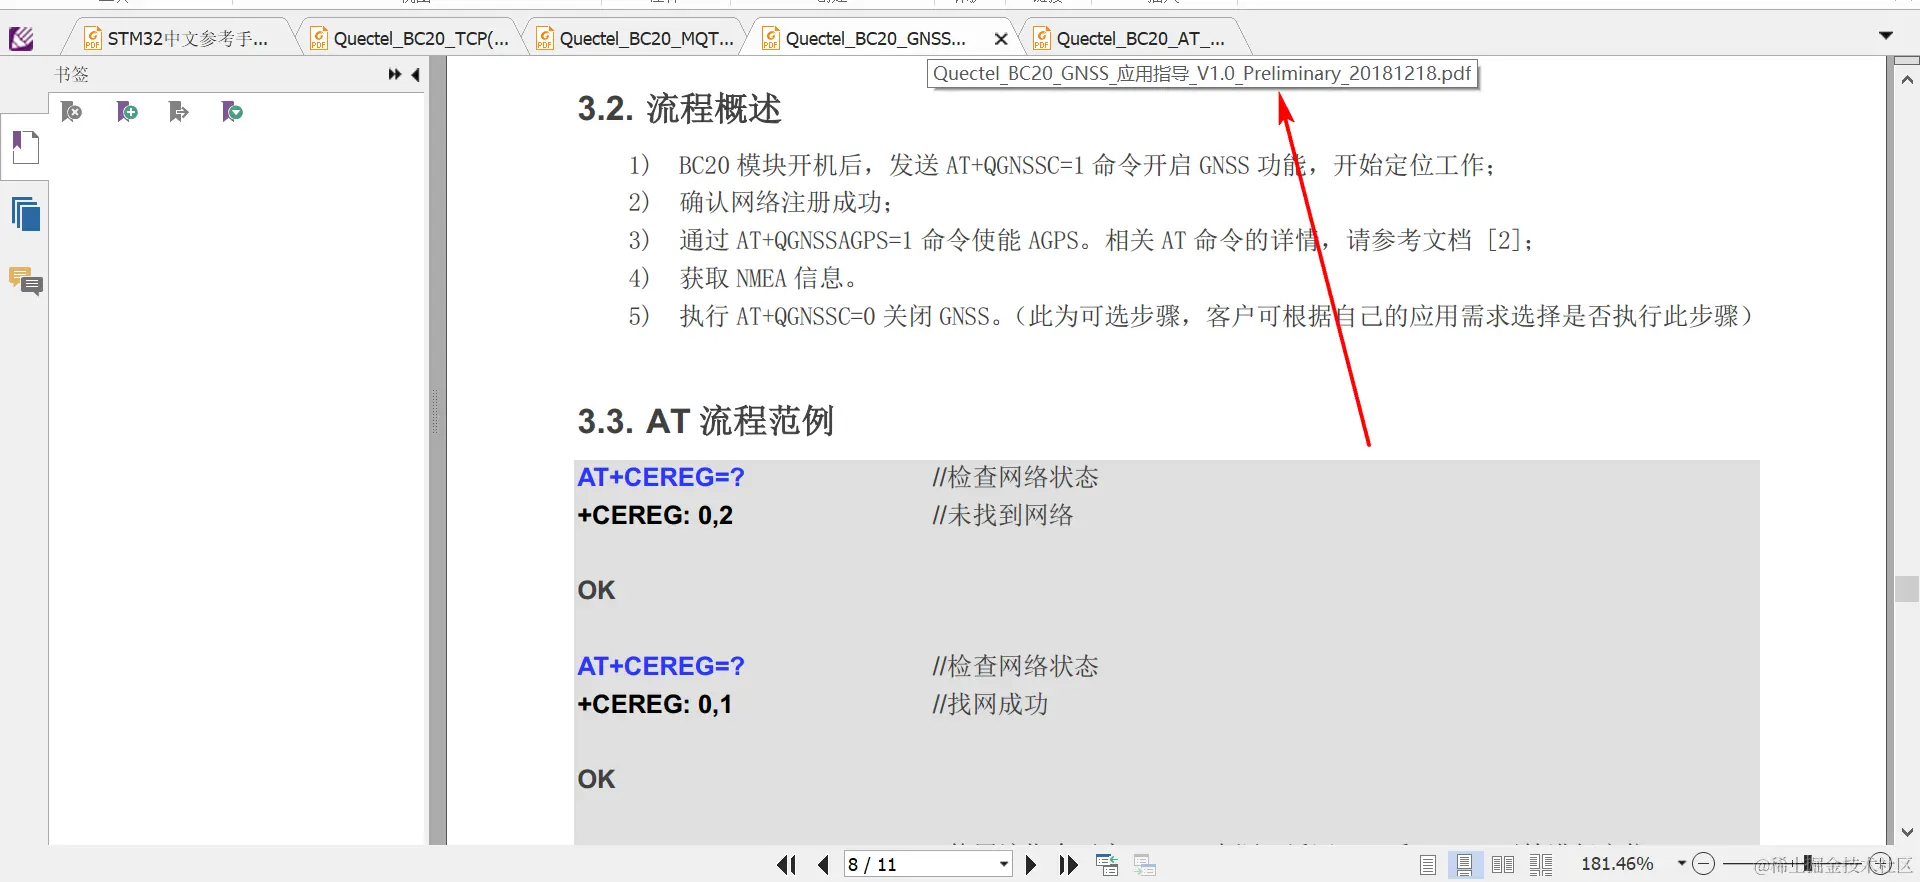Click the vertical scrollbar down arrow

(x=1907, y=832)
